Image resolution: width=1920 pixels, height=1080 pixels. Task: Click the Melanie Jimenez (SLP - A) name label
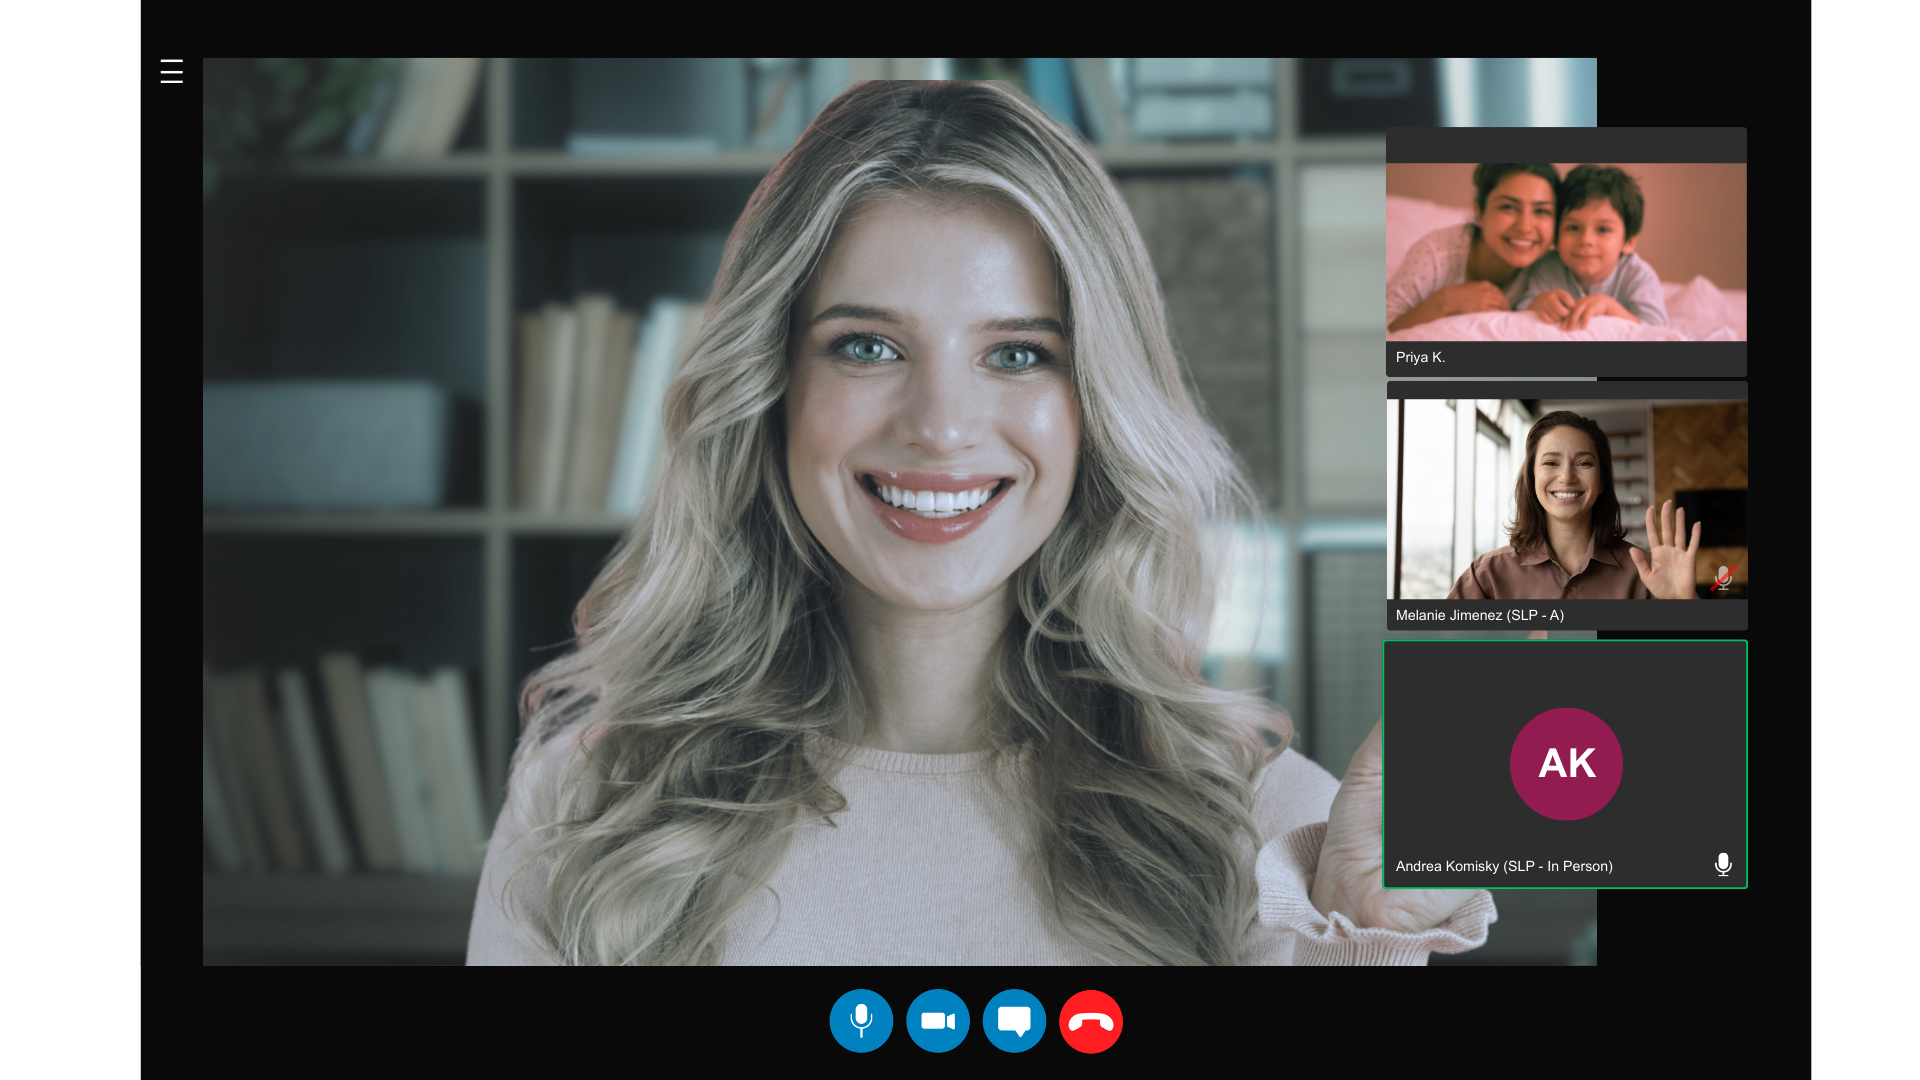point(1479,615)
